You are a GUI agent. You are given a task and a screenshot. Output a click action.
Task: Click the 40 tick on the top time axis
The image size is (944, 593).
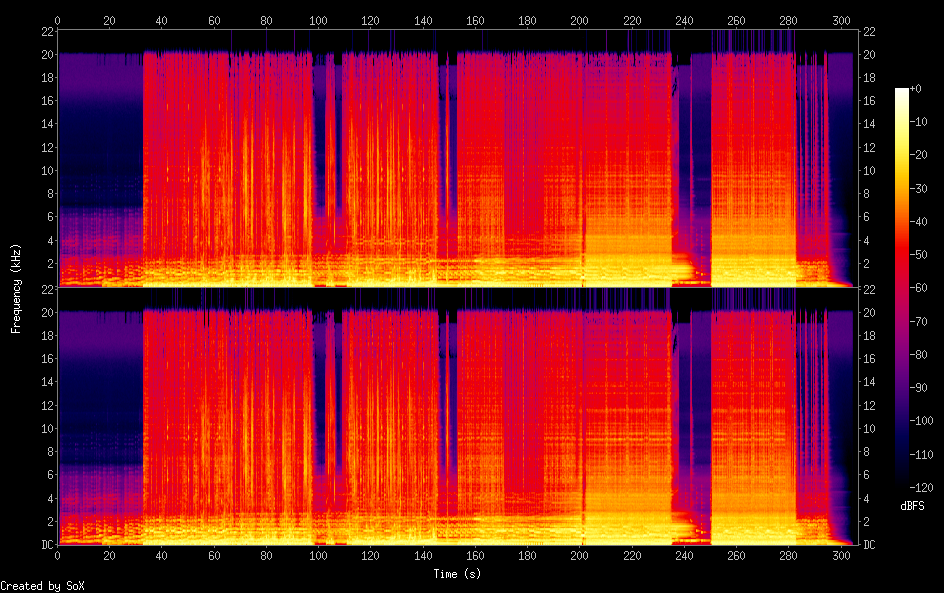click(162, 19)
